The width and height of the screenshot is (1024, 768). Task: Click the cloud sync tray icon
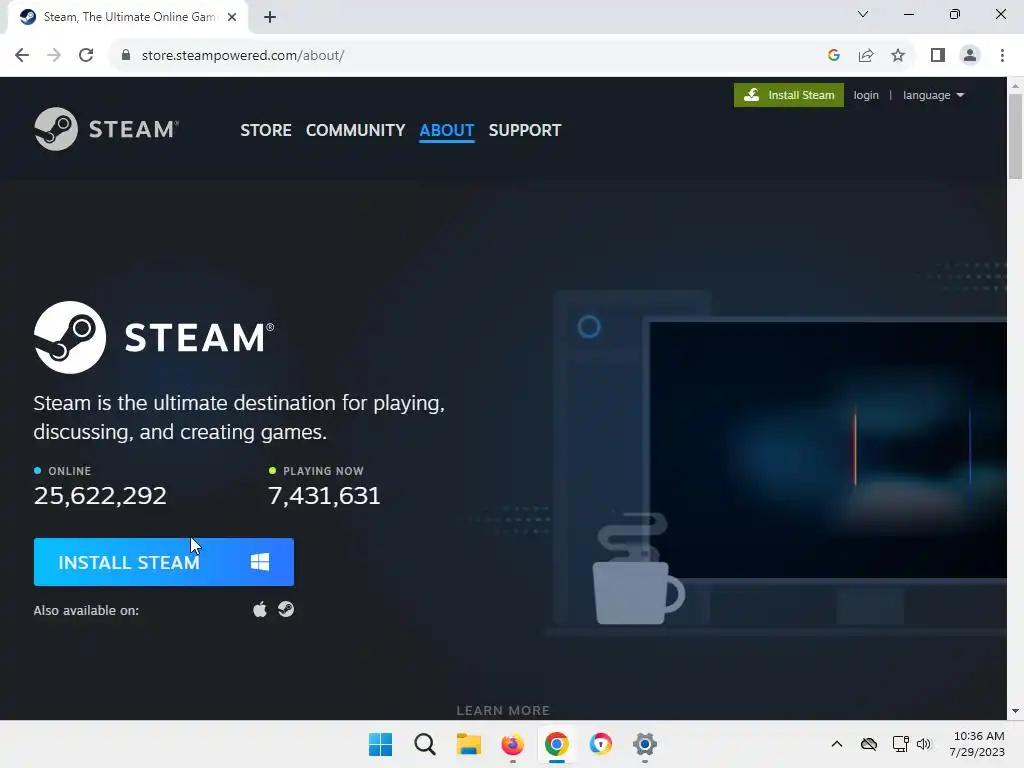(869, 744)
